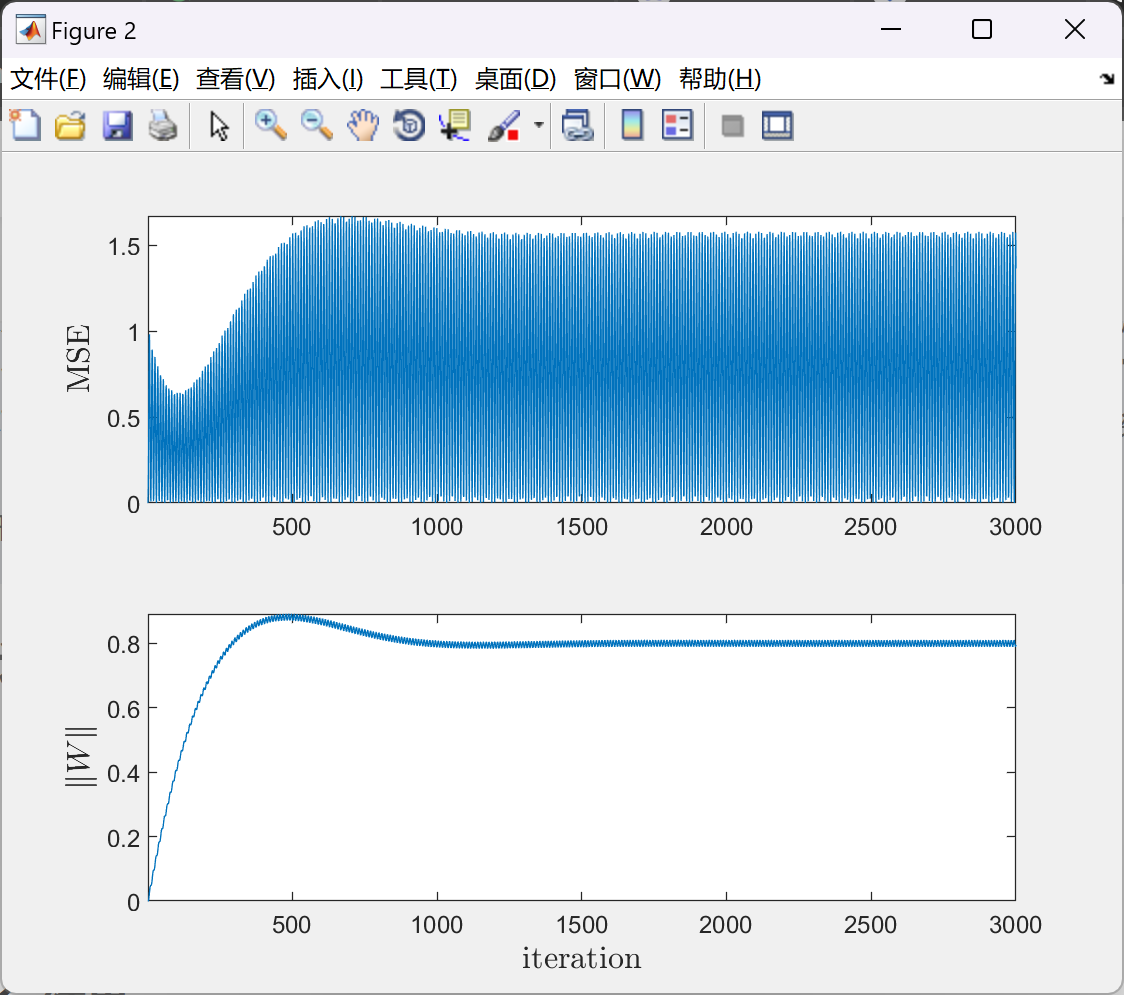Viewport: 1124px width, 995px height.
Task: Open the 插入(I) menu
Action: 328,79
